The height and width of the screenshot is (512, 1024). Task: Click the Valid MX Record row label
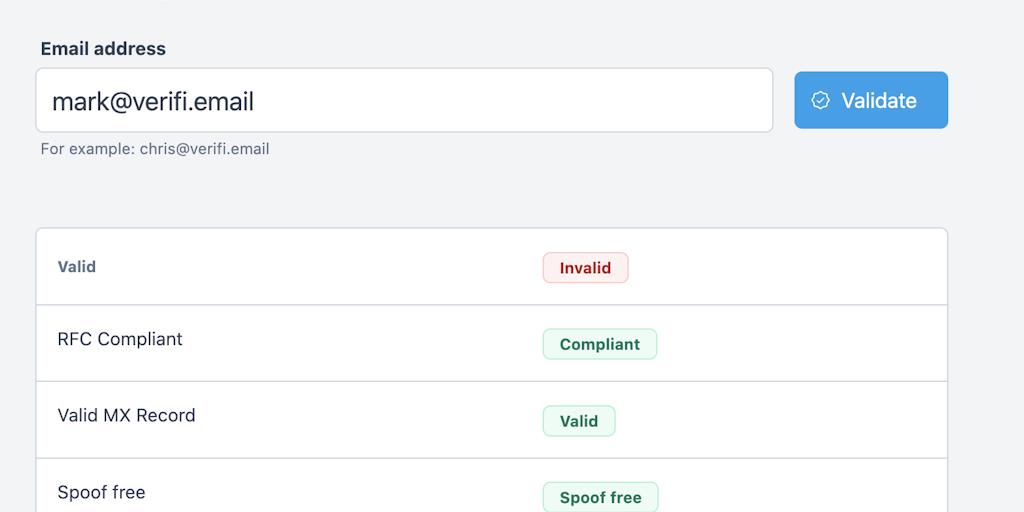pyautogui.click(x=127, y=415)
